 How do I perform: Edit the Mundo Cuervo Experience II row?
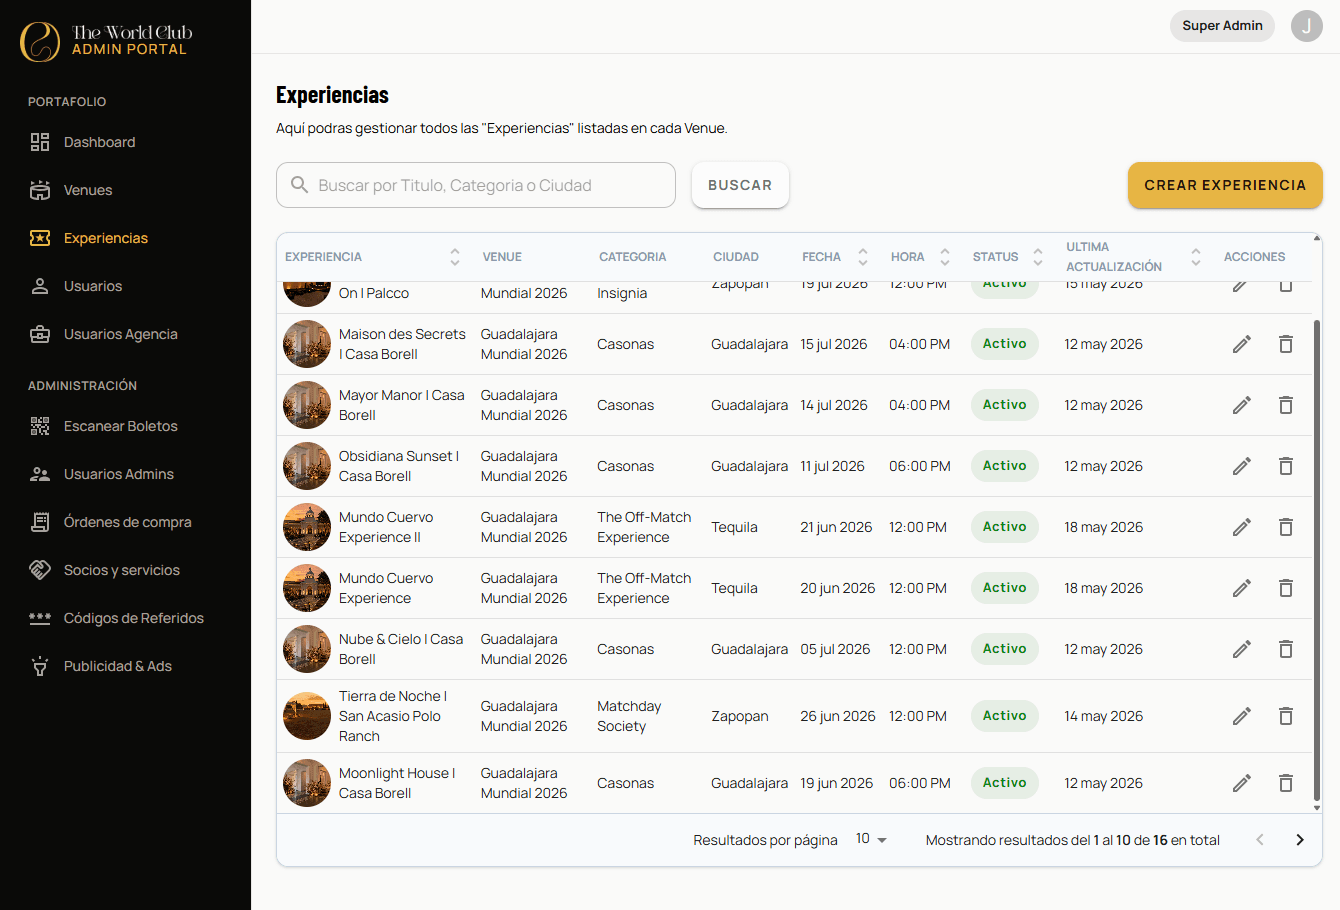tap(1242, 527)
